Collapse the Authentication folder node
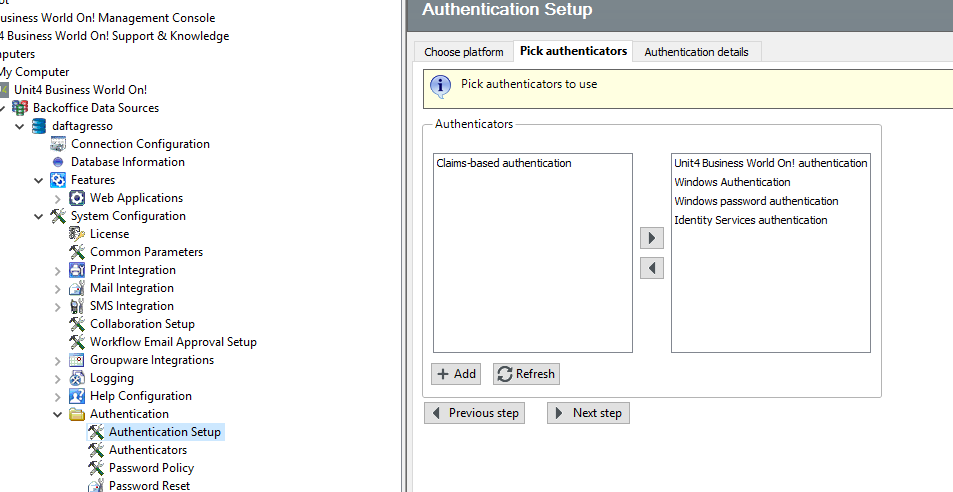Image resolution: width=953 pixels, height=492 pixels. (x=58, y=414)
